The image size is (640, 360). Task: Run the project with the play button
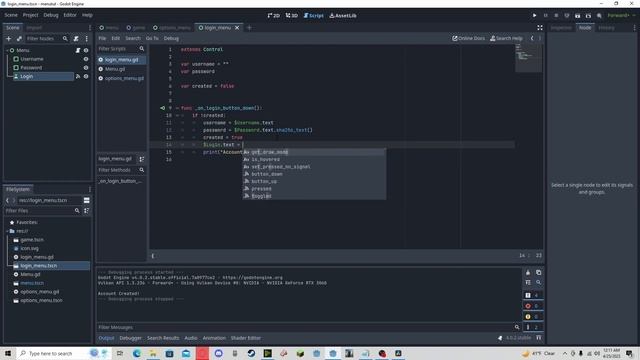pyautogui.click(x=534, y=16)
